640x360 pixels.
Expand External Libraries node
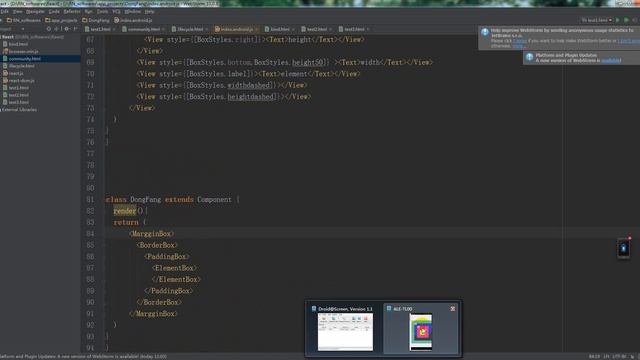(x=19, y=110)
